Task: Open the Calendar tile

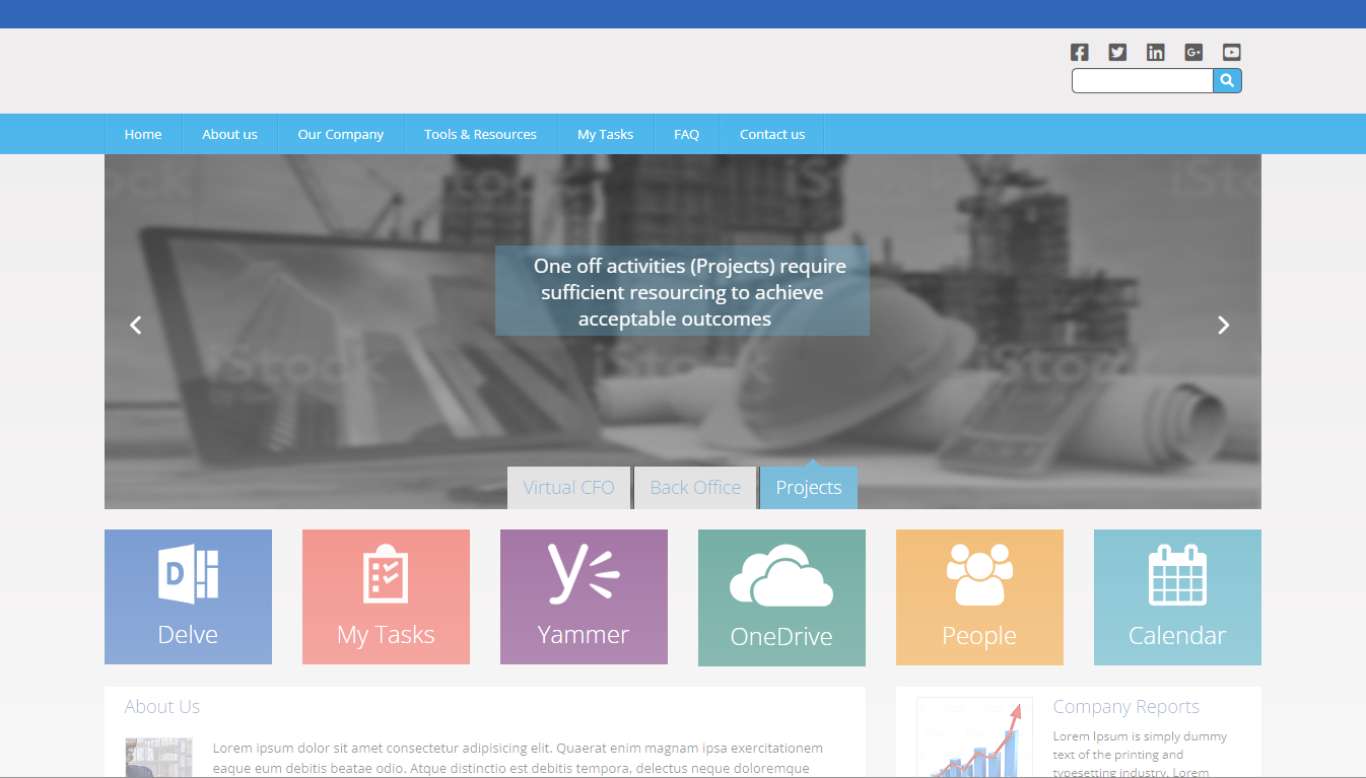Action: coord(1177,598)
